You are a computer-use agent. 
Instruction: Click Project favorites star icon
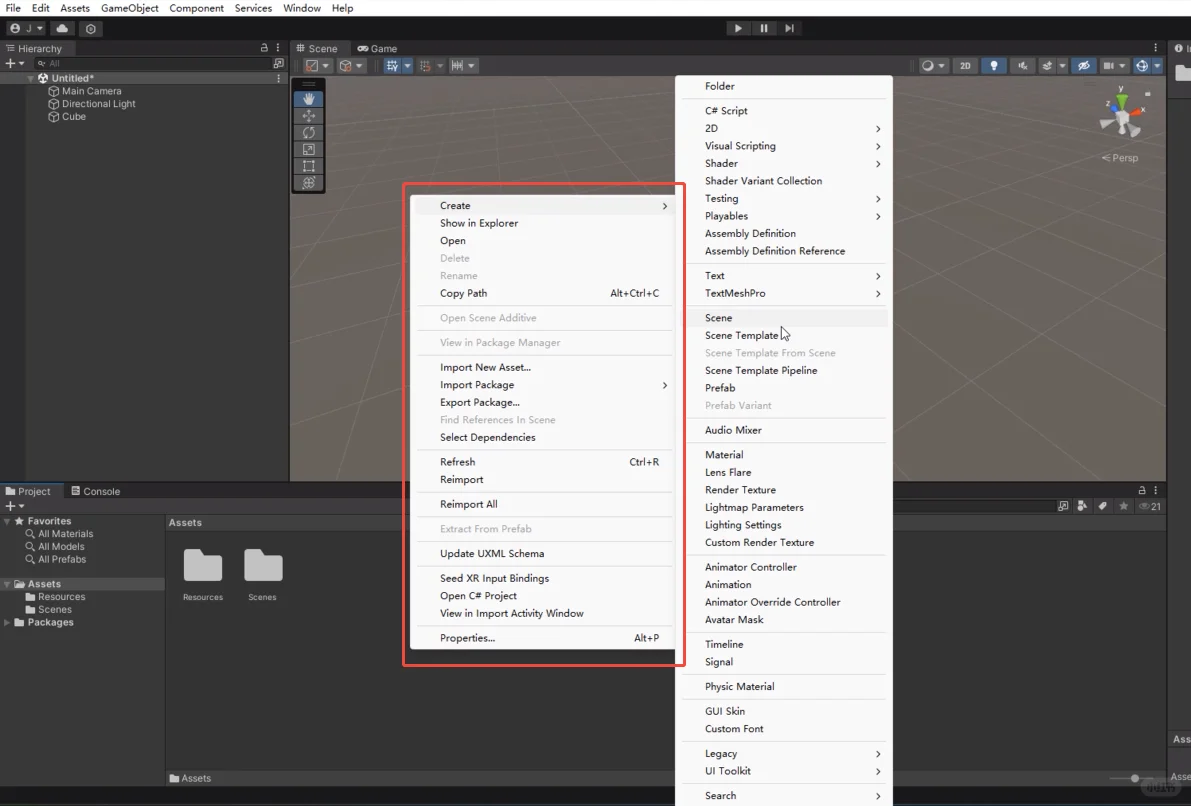(1123, 506)
